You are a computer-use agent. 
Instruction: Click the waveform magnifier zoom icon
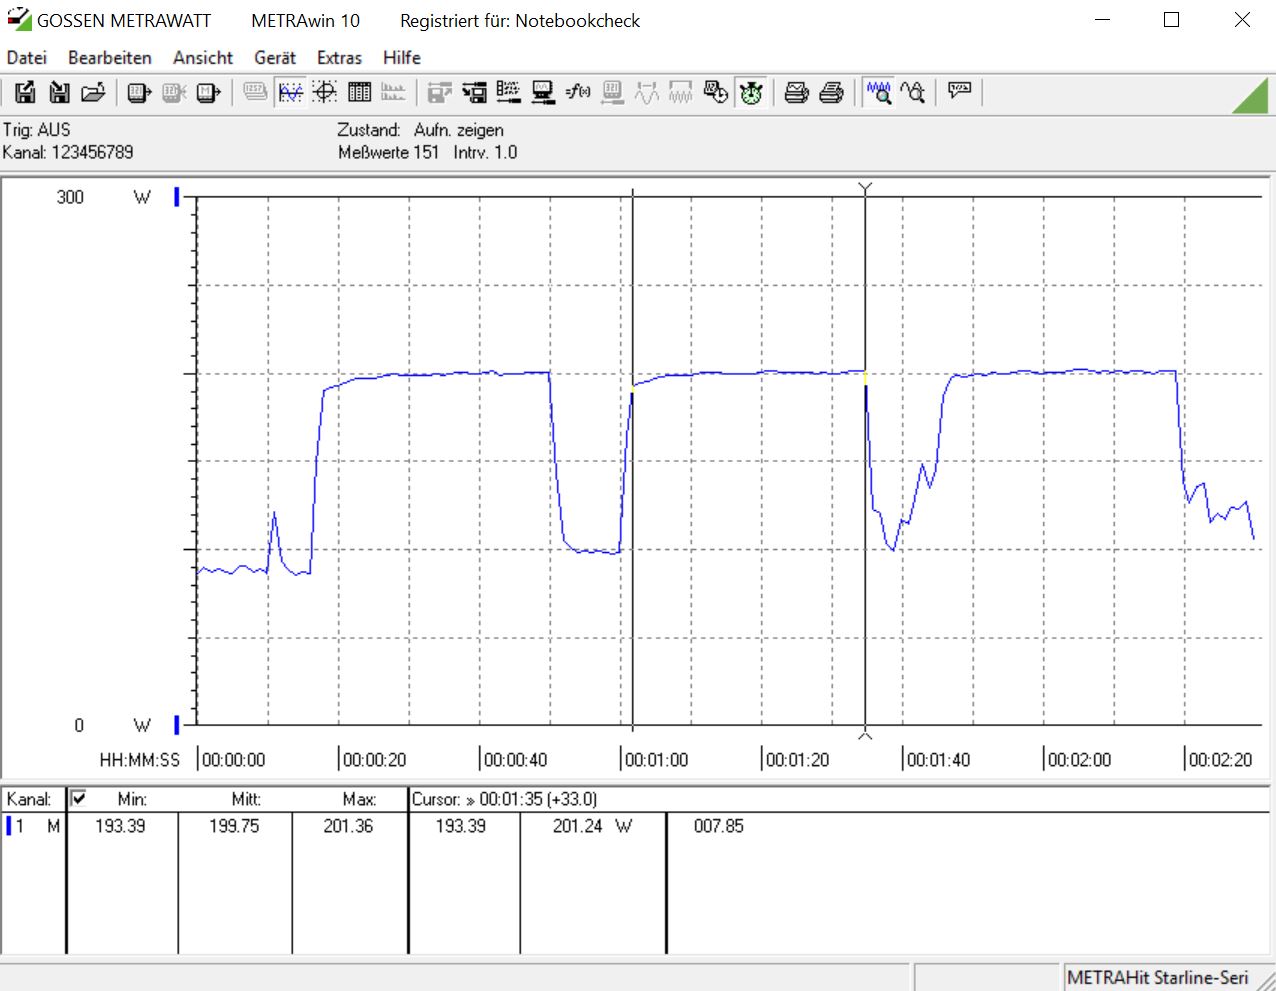pyautogui.click(x=879, y=93)
